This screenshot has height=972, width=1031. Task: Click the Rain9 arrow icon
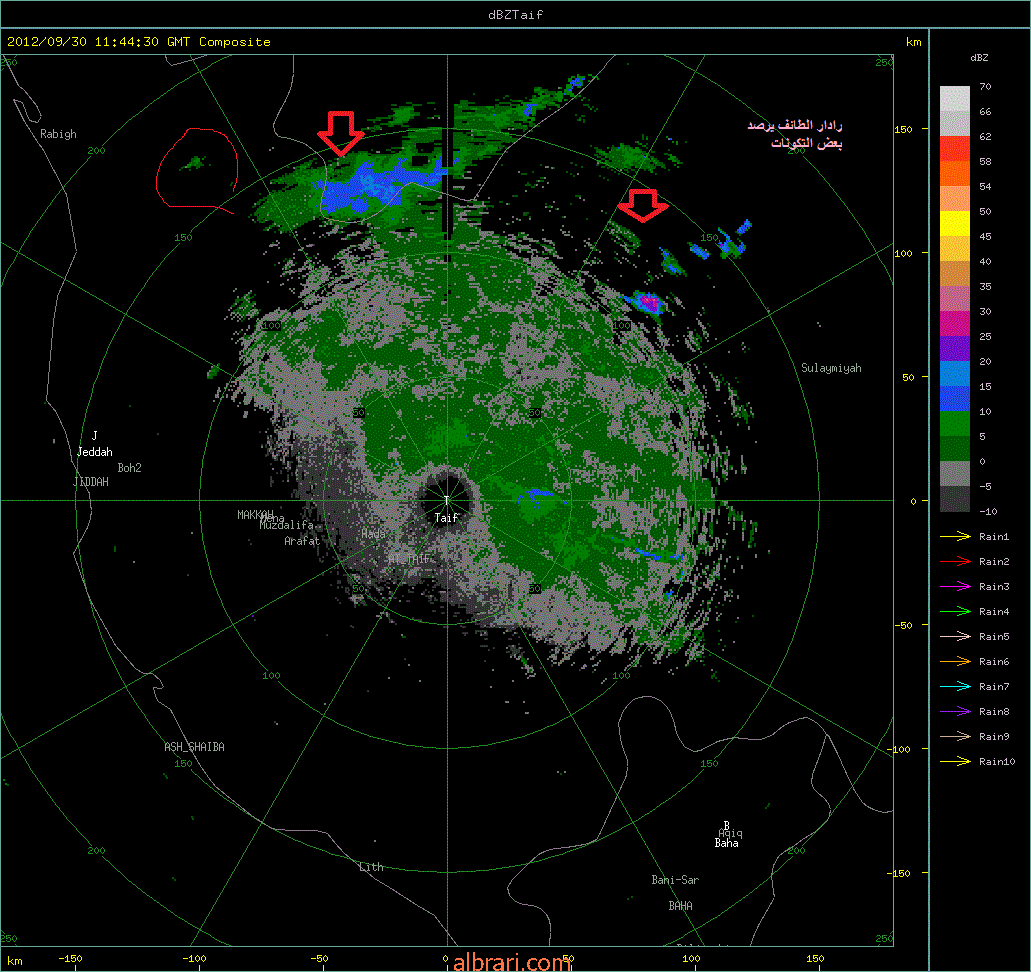955,737
